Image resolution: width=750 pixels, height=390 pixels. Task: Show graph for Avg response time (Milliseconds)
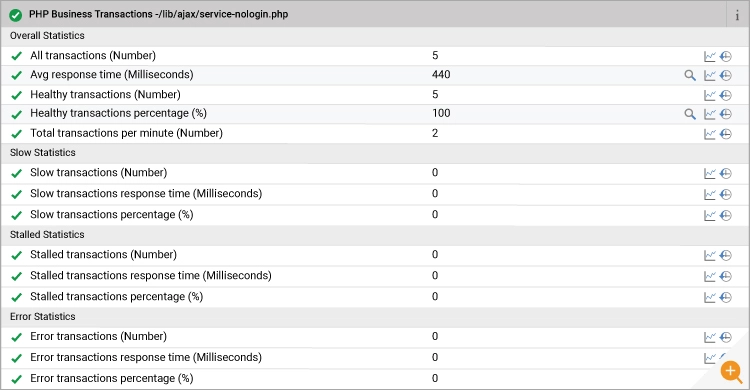click(x=710, y=75)
